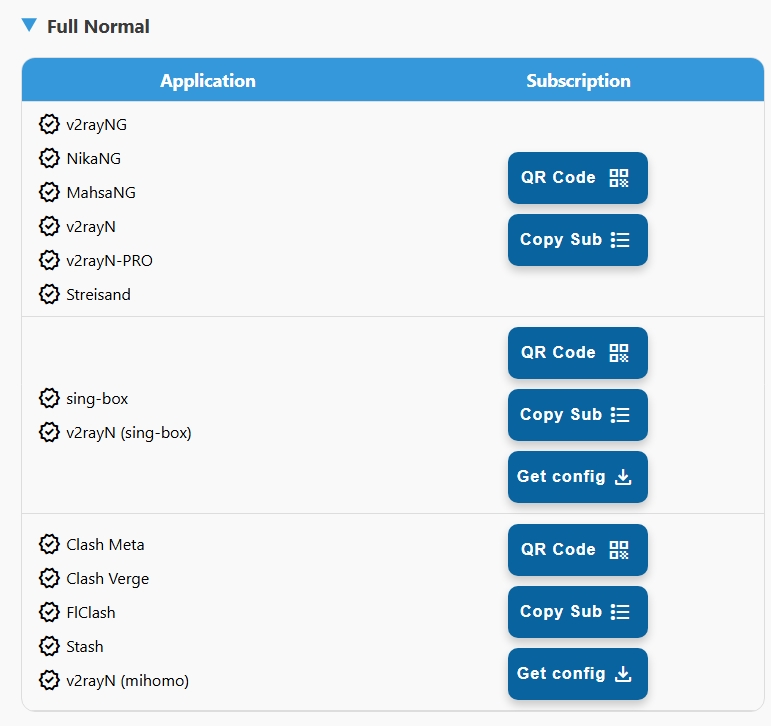Click verified badge icon beside NikaNG
The image size is (771, 726).
tap(49, 158)
